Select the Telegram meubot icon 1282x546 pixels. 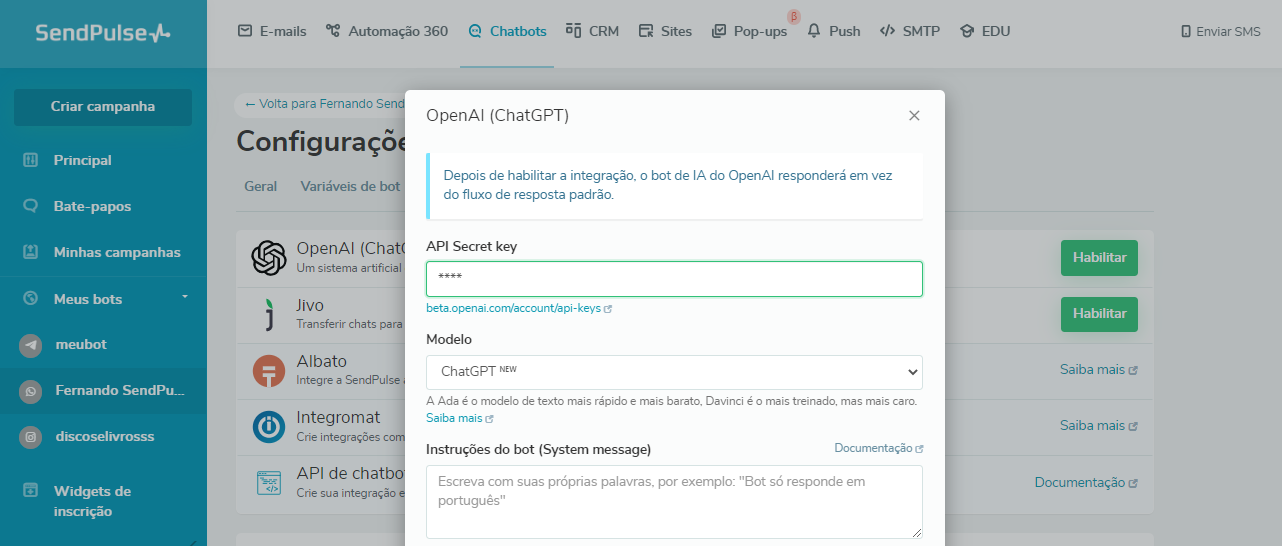tap(31, 345)
